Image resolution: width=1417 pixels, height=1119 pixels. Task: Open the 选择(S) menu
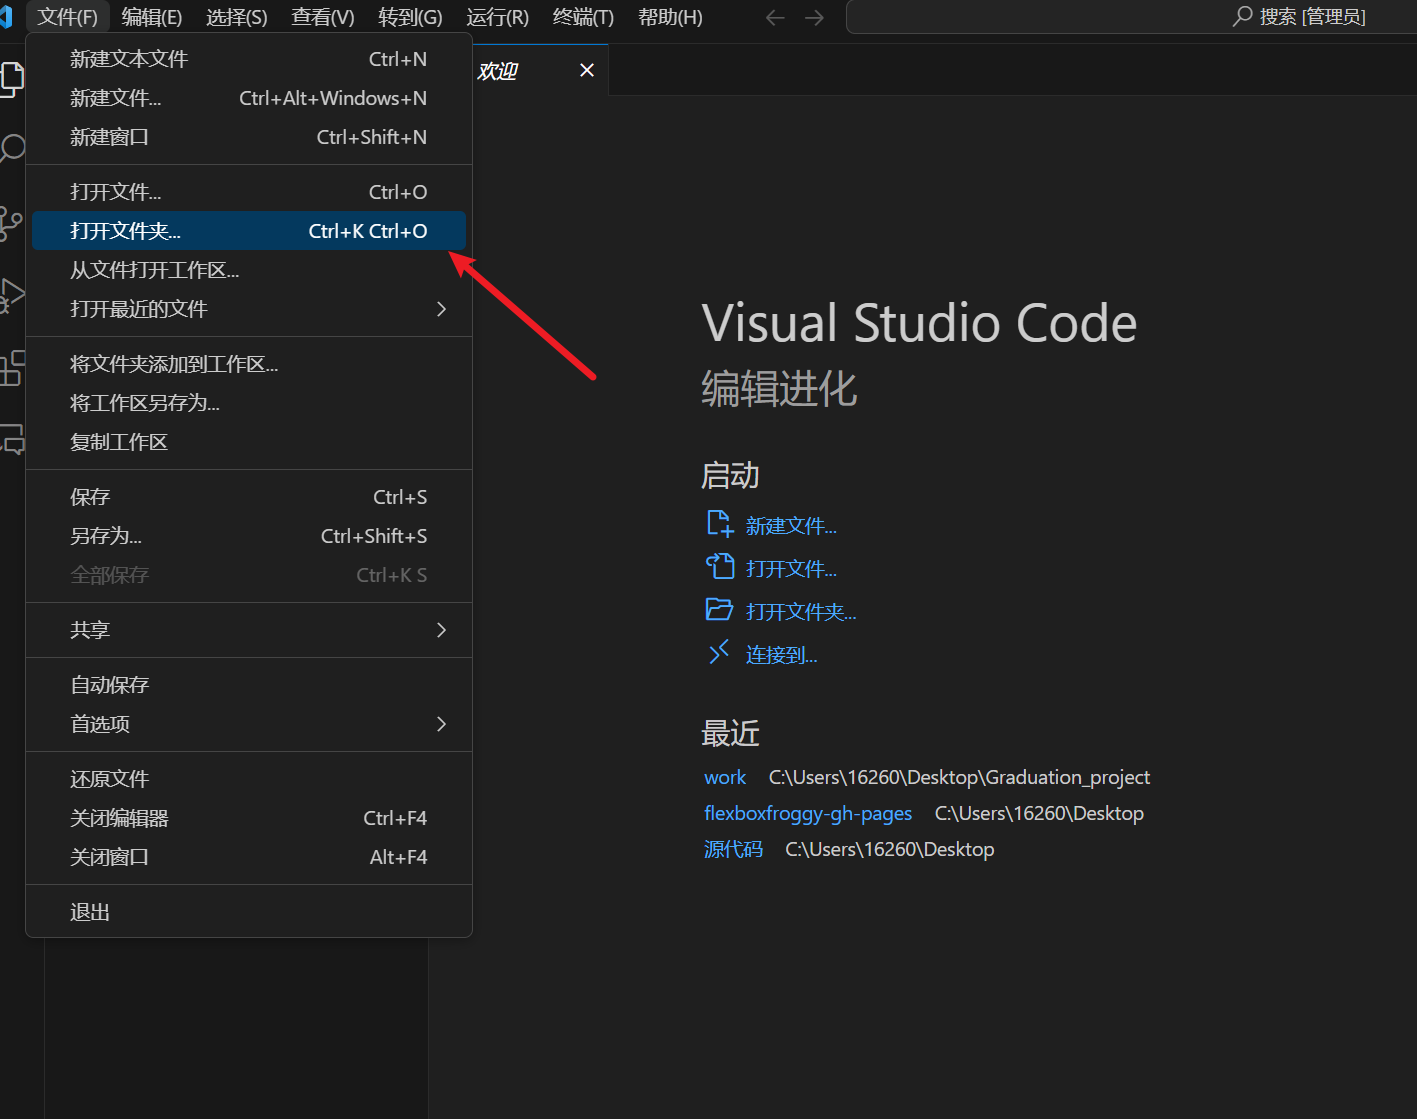coord(237,17)
